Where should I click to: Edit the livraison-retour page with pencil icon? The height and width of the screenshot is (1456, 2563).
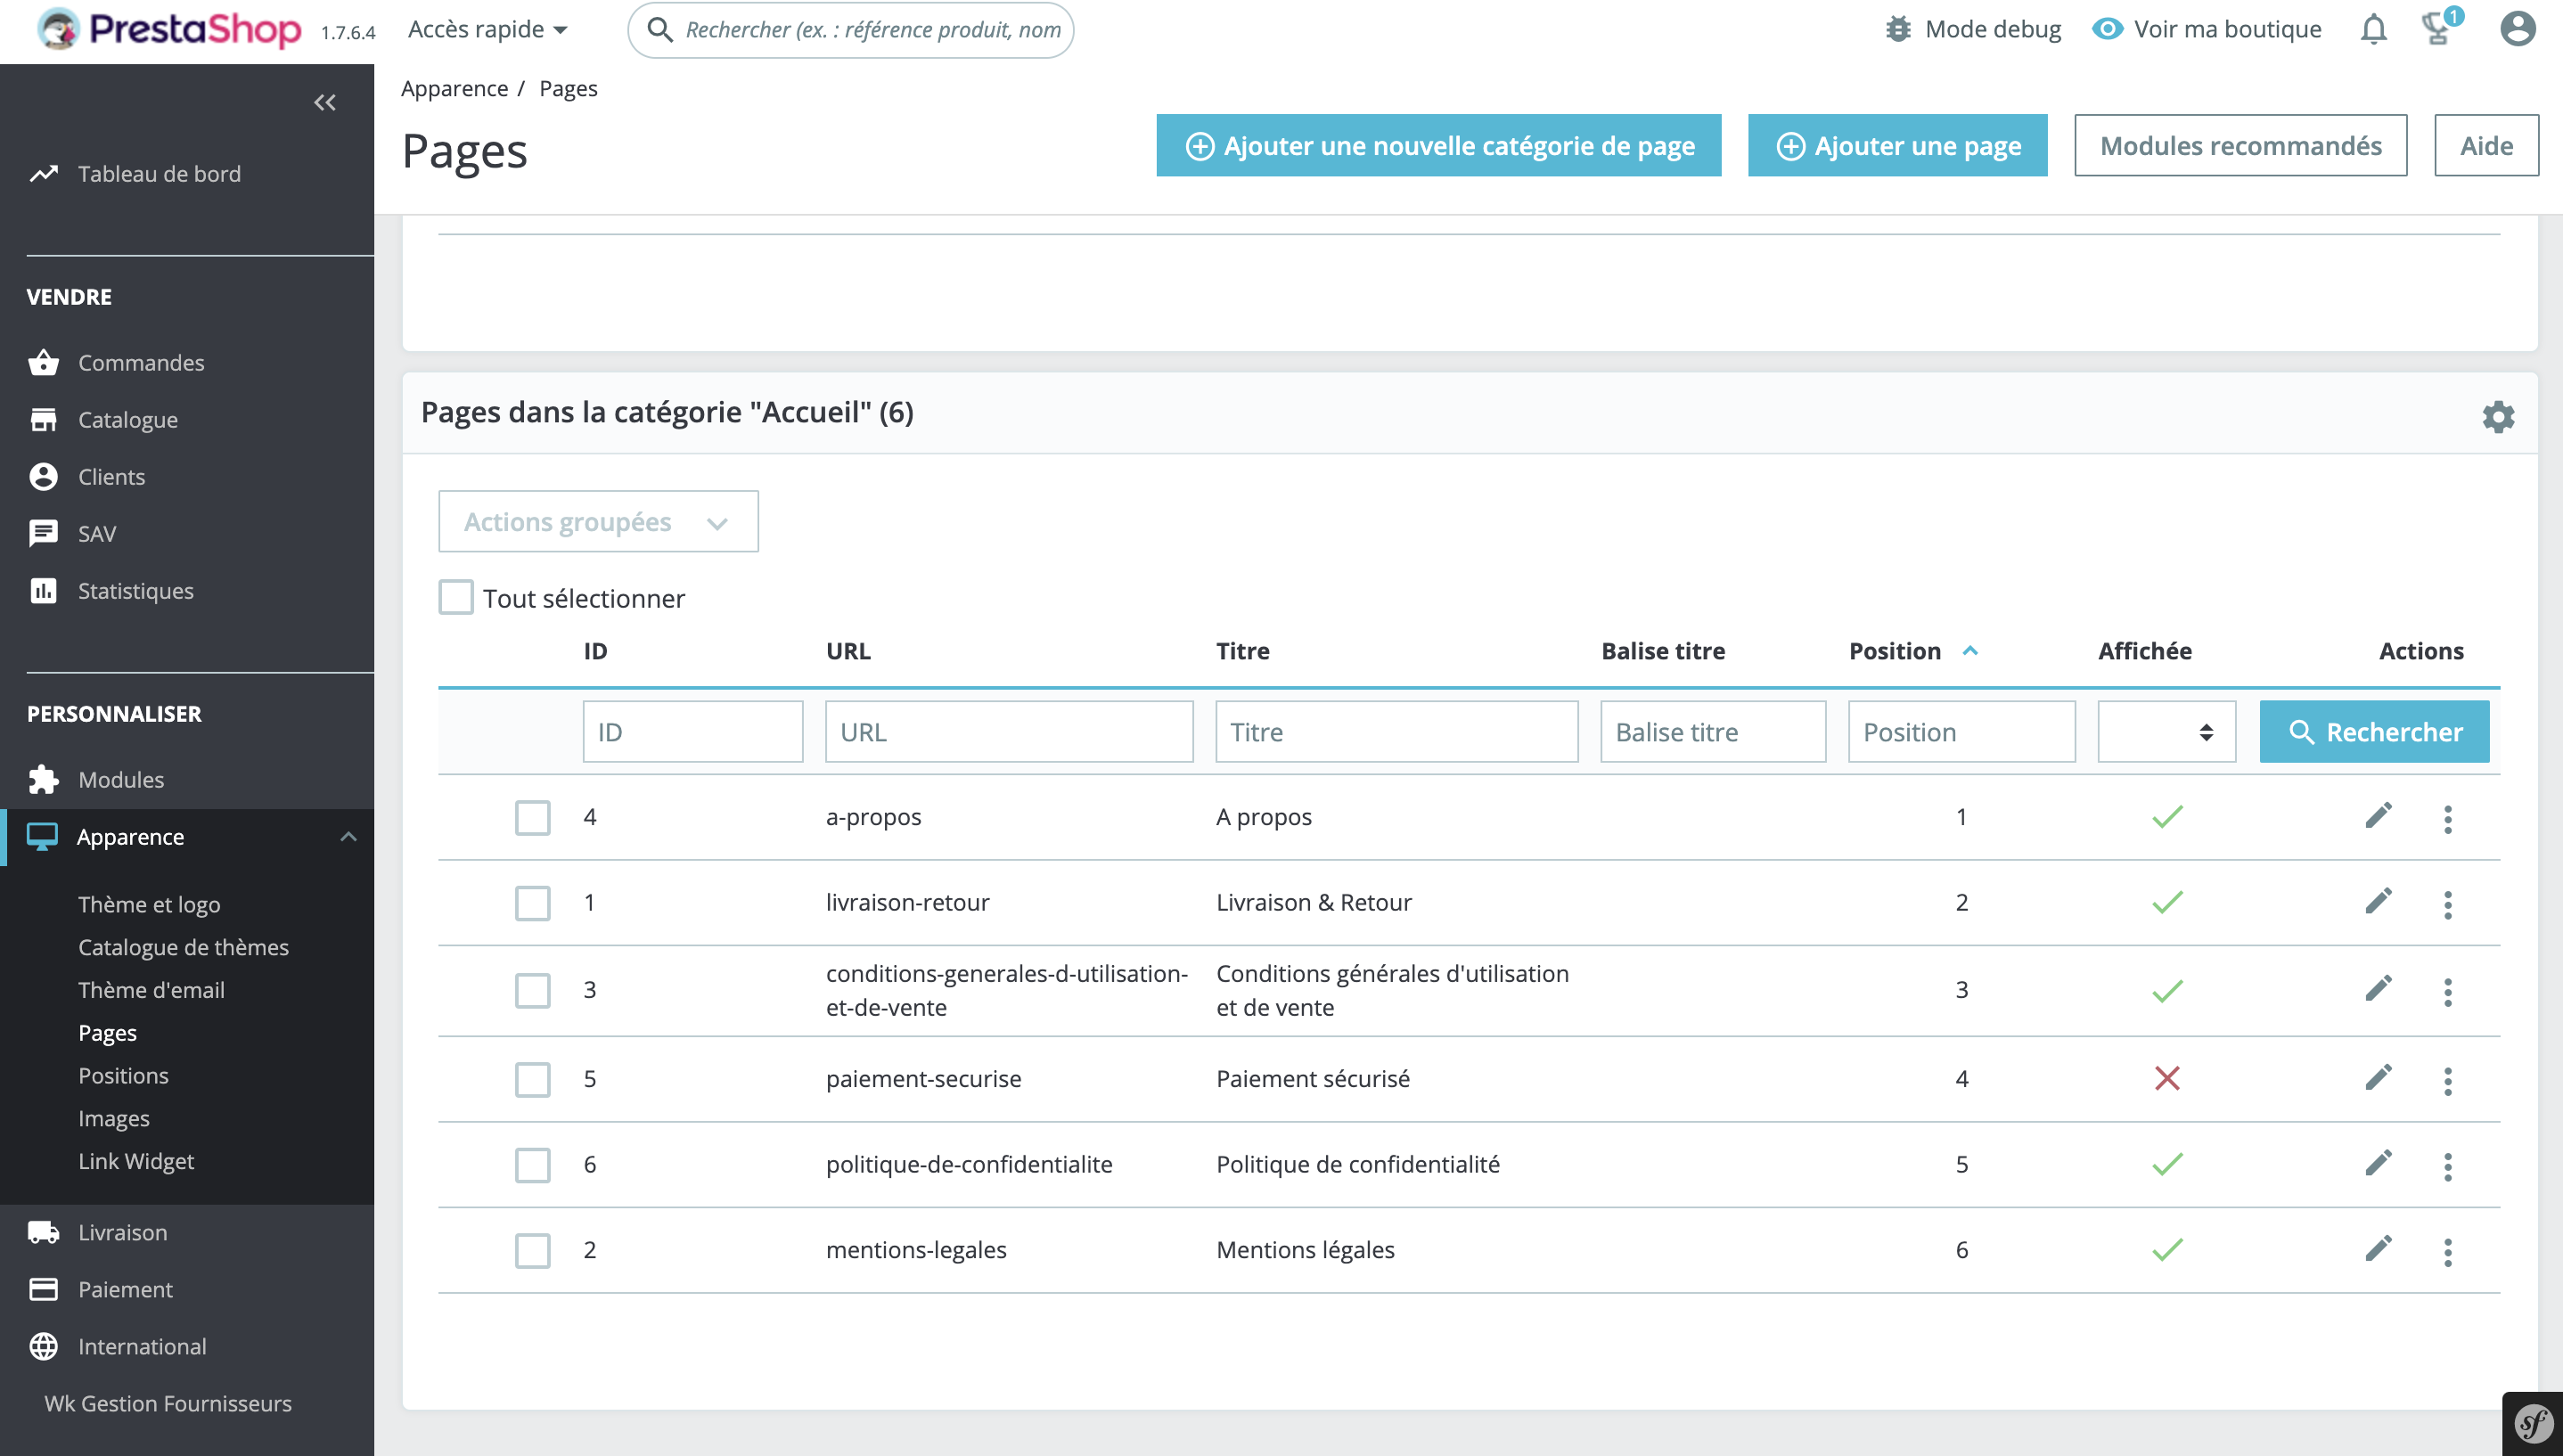tap(2378, 902)
